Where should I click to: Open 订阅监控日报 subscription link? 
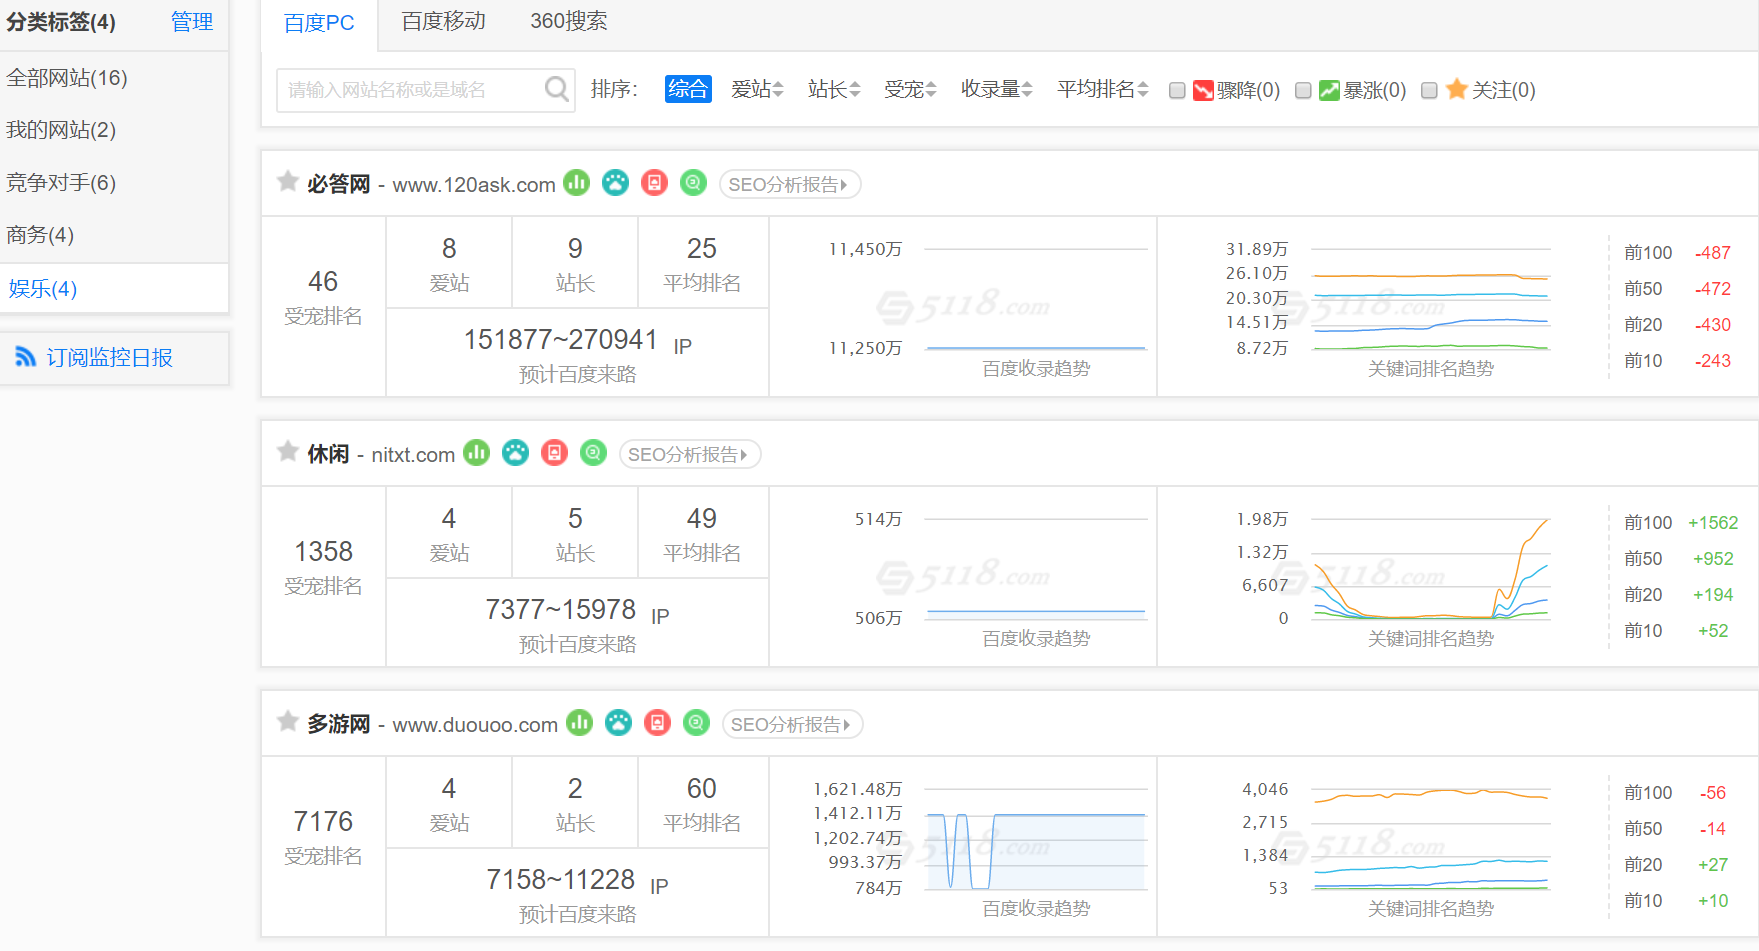click(109, 358)
